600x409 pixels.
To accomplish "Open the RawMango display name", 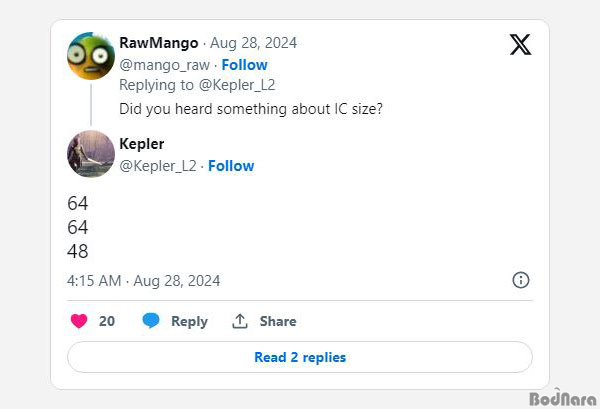I will tap(159, 42).
